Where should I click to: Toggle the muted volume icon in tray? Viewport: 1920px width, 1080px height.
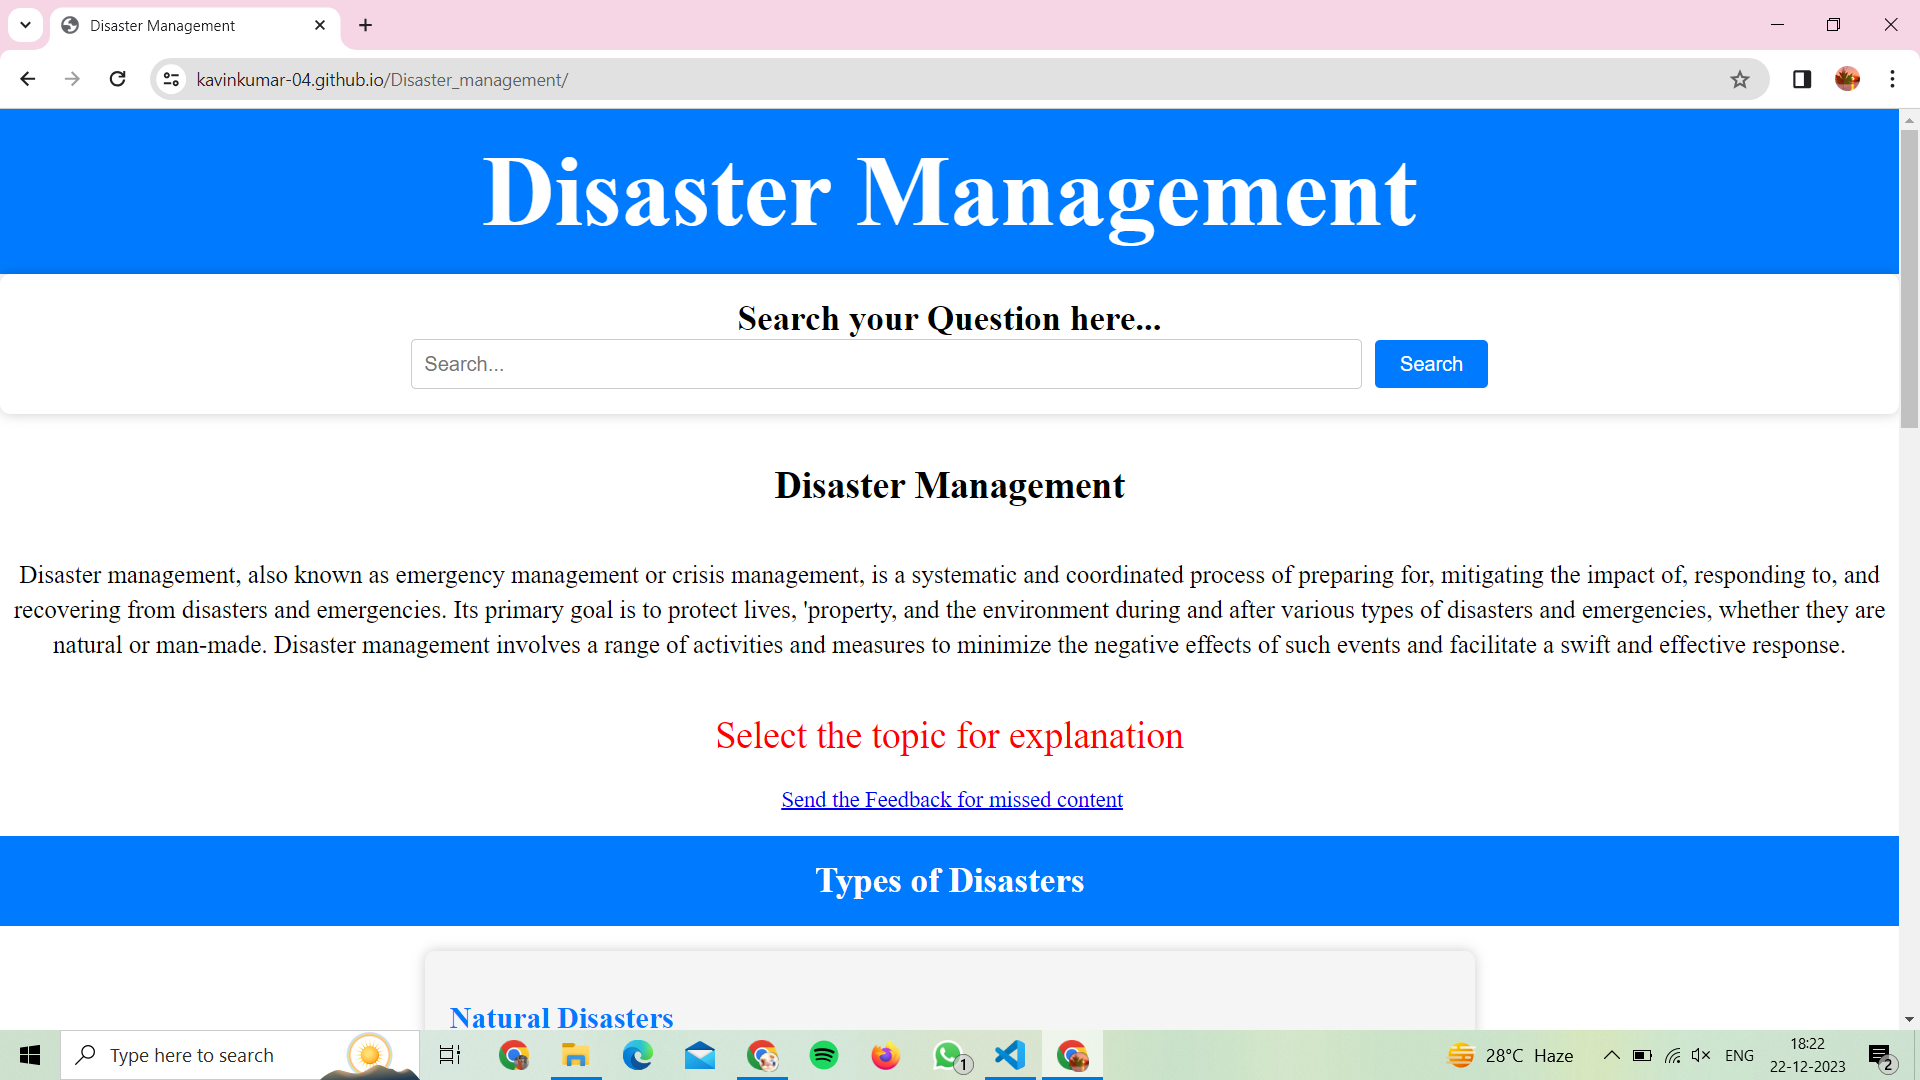coord(1700,1055)
